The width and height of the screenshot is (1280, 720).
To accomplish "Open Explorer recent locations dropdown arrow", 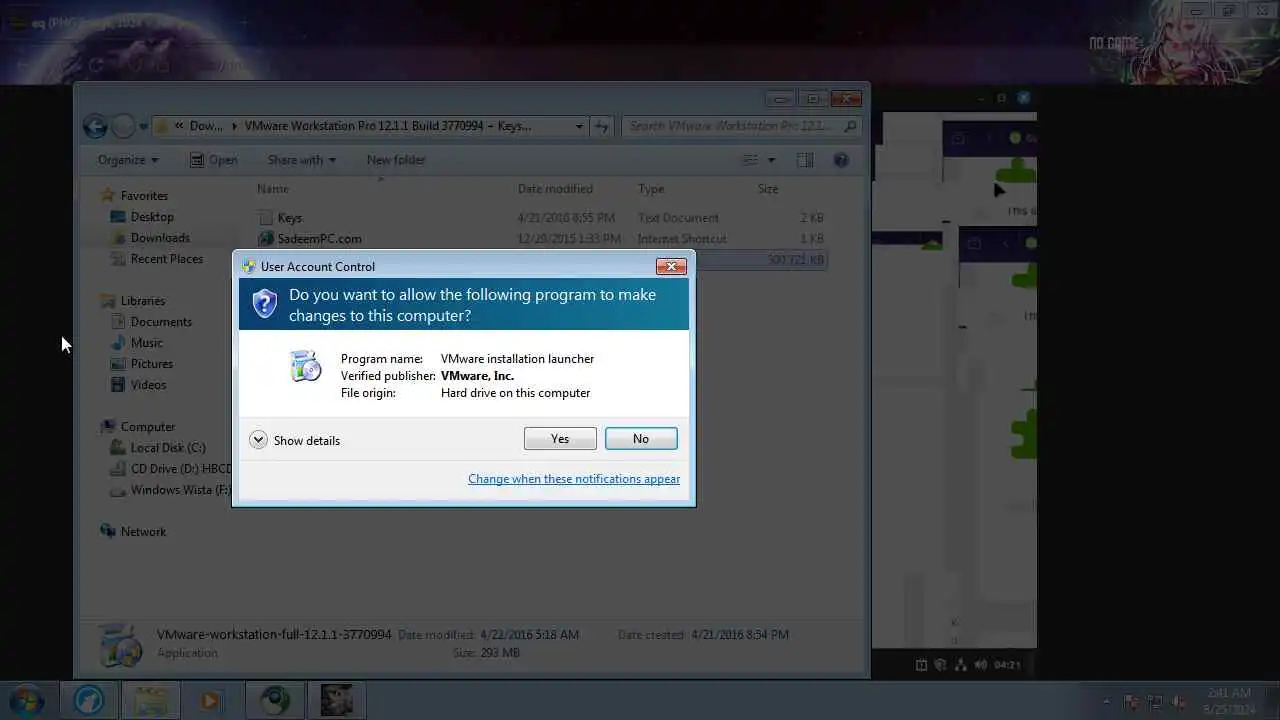I will click(x=144, y=127).
